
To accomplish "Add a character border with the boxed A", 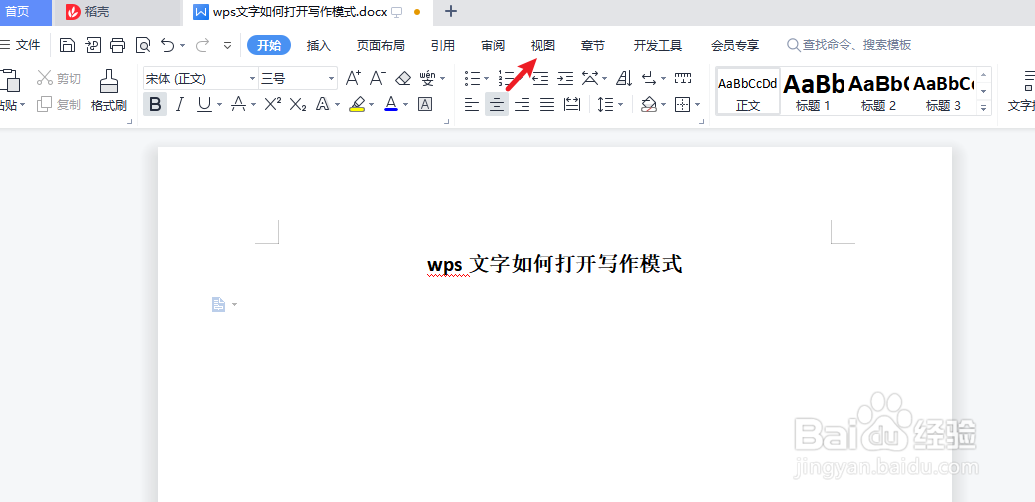I will tap(424, 104).
